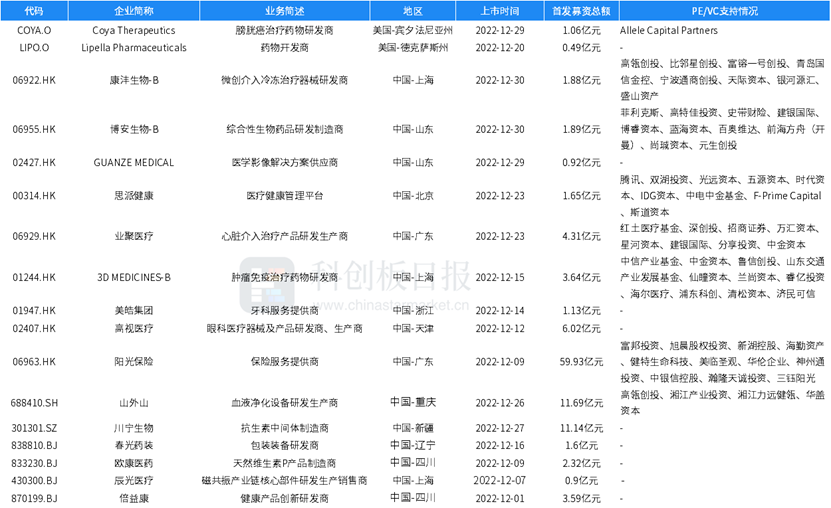
Task: Click company name 业聚医疗
Action: coord(134,236)
